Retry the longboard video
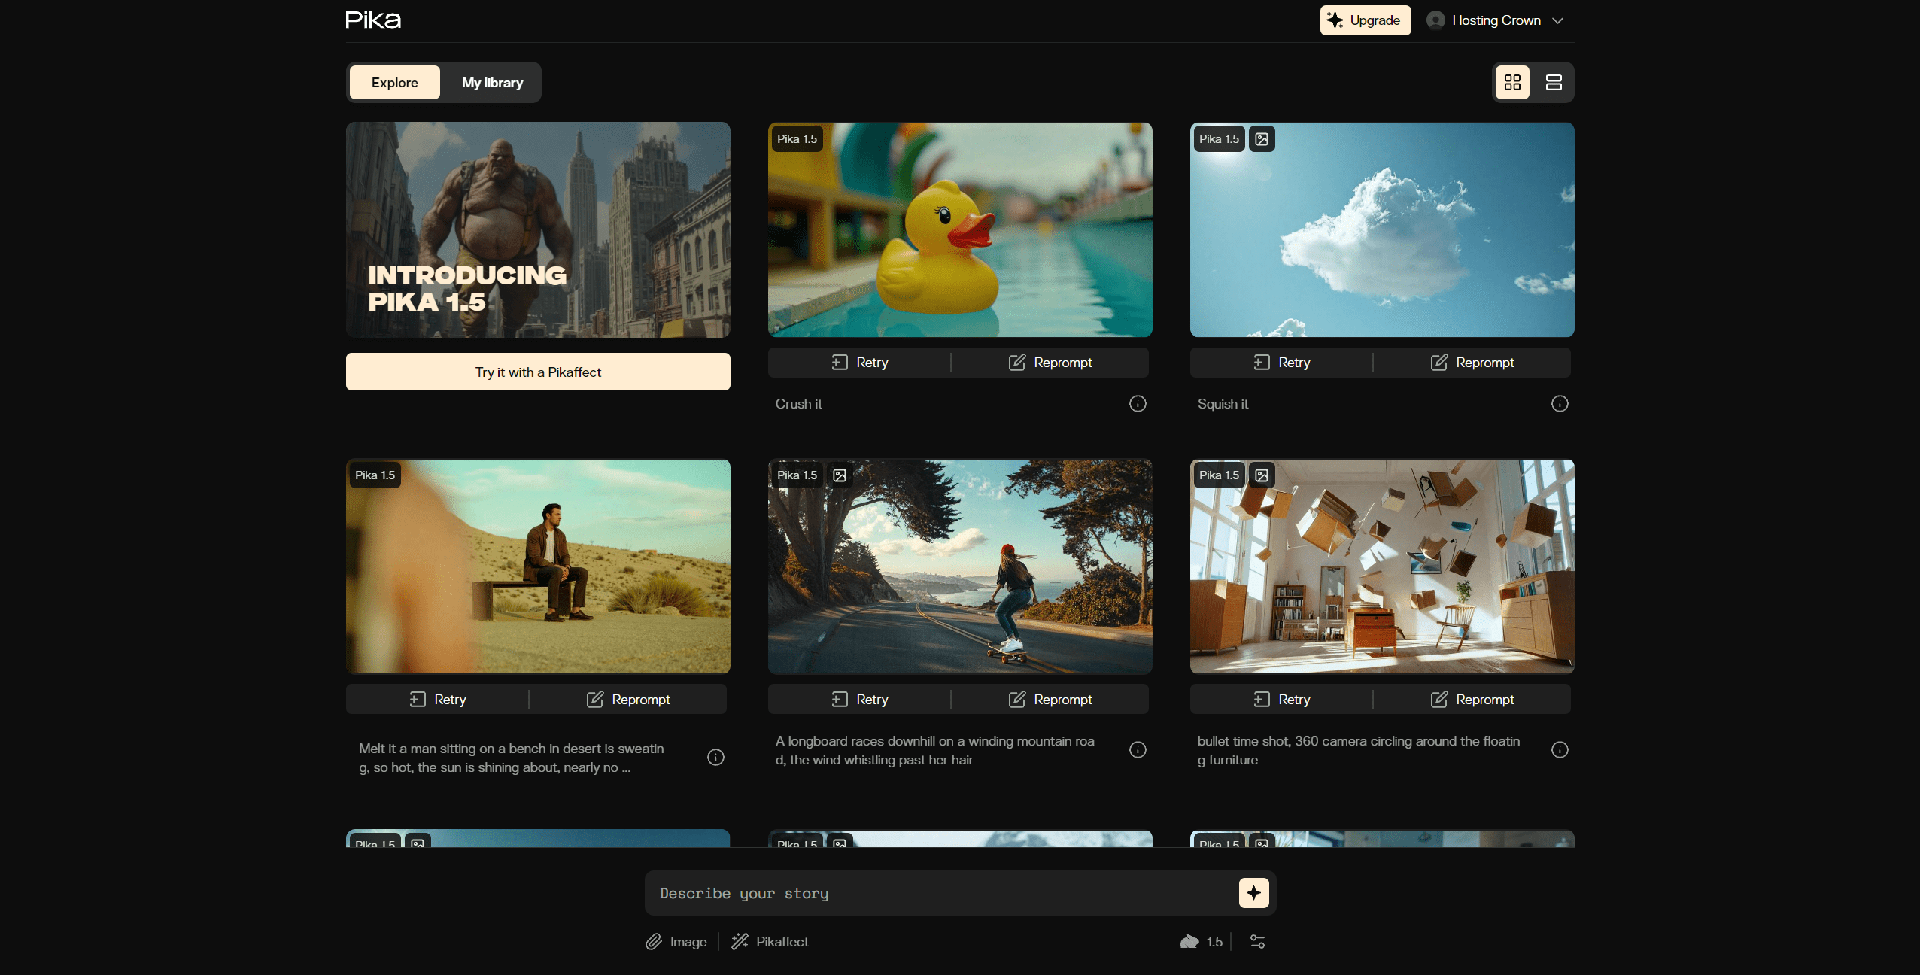The height and width of the screenshot is (975, 1920). pyautogui.click(x=860, y=699)
